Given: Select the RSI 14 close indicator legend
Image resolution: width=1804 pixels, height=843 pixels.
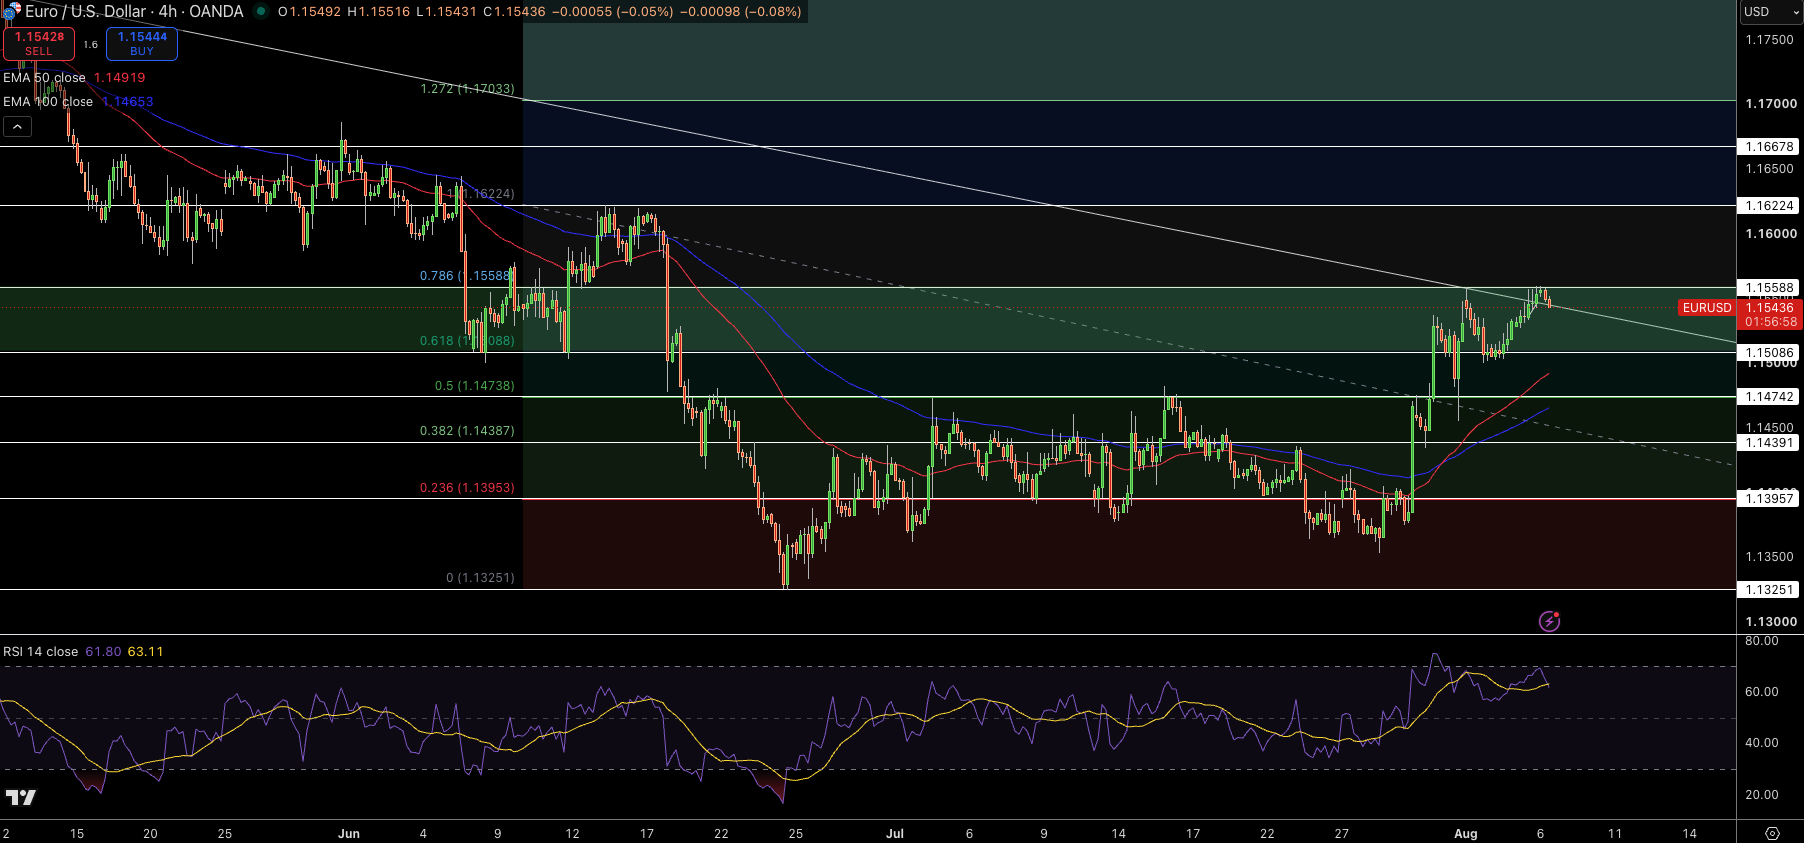Looking at the screenshot, I should [x=40, y=651].
